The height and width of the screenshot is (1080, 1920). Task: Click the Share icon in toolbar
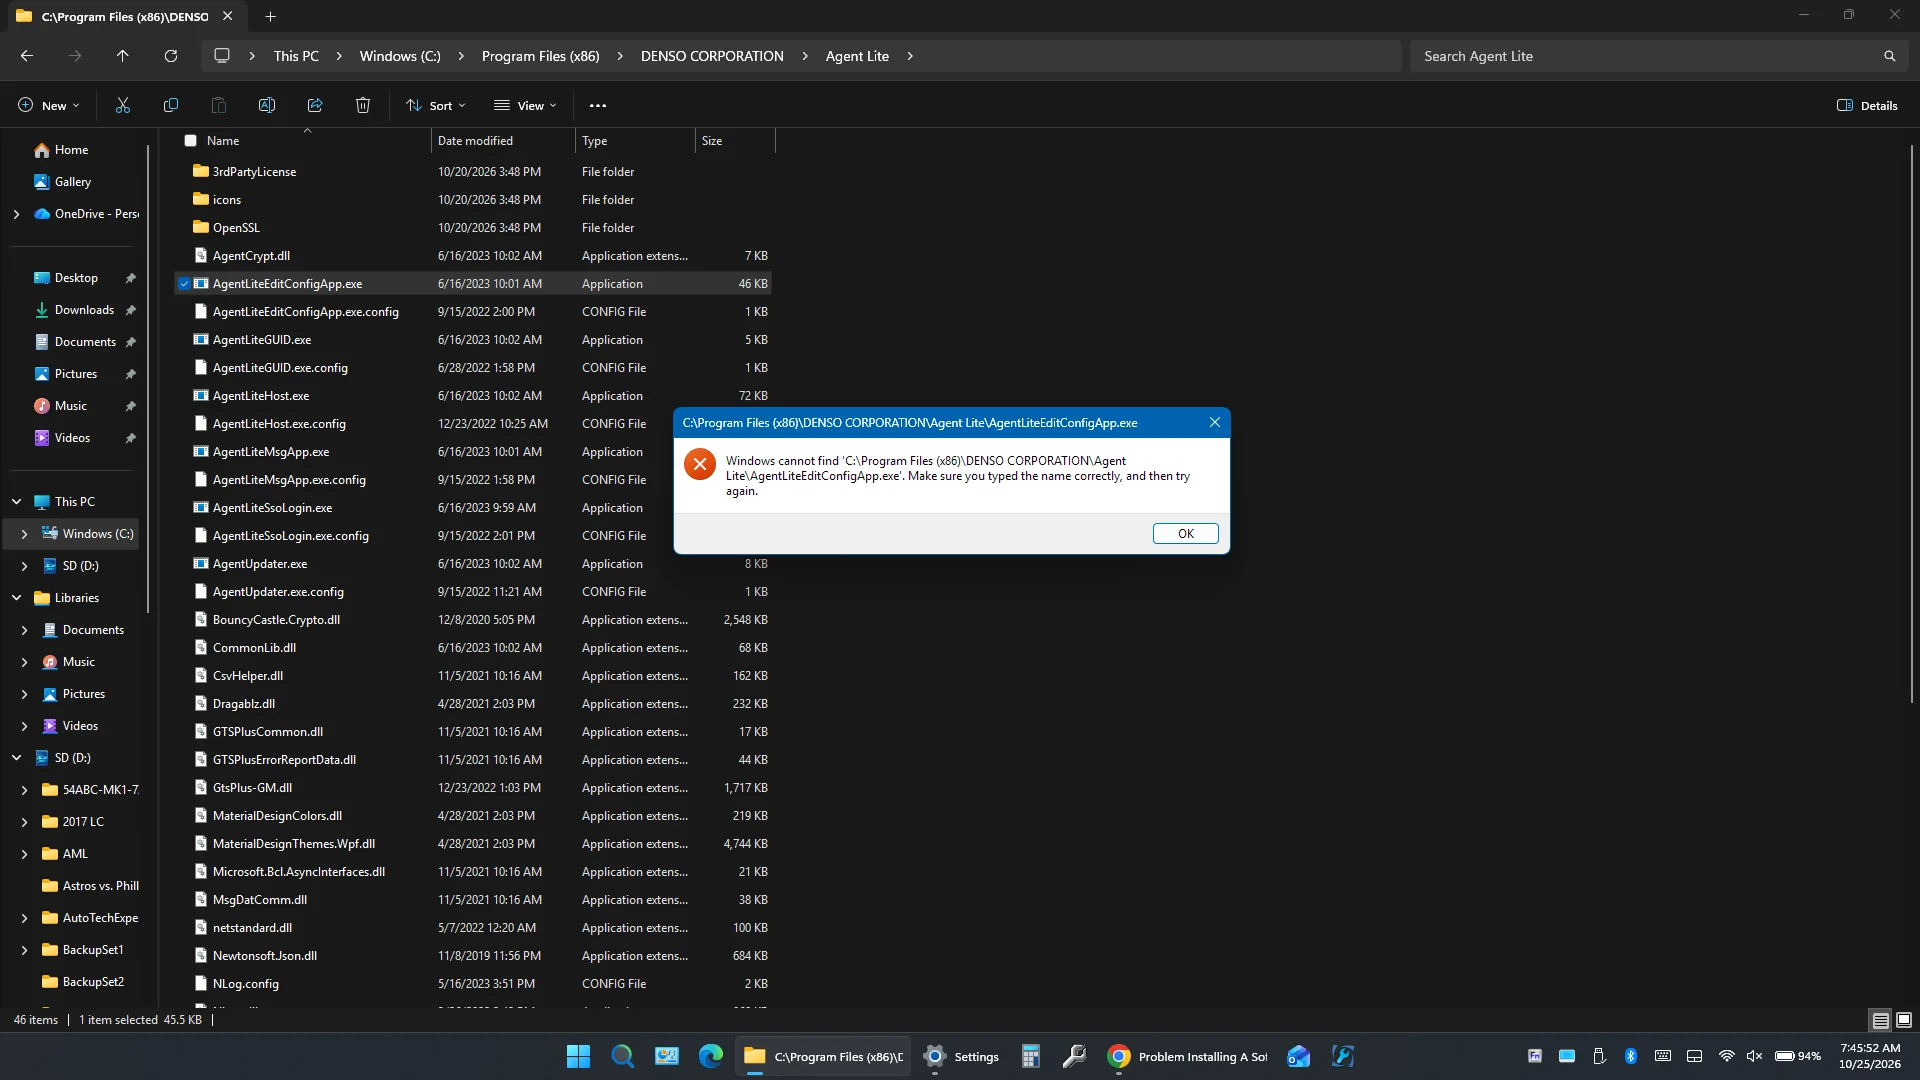tap(315, 105)
